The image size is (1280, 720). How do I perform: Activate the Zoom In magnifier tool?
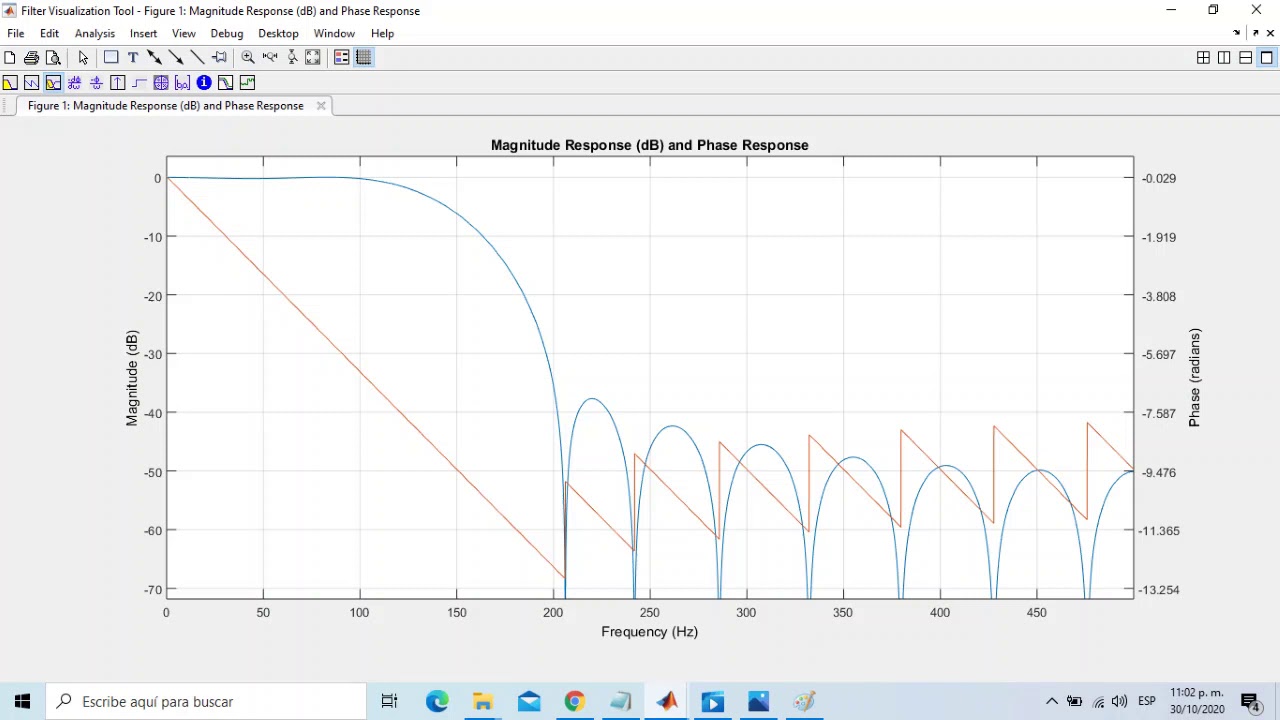click(248, 58)
